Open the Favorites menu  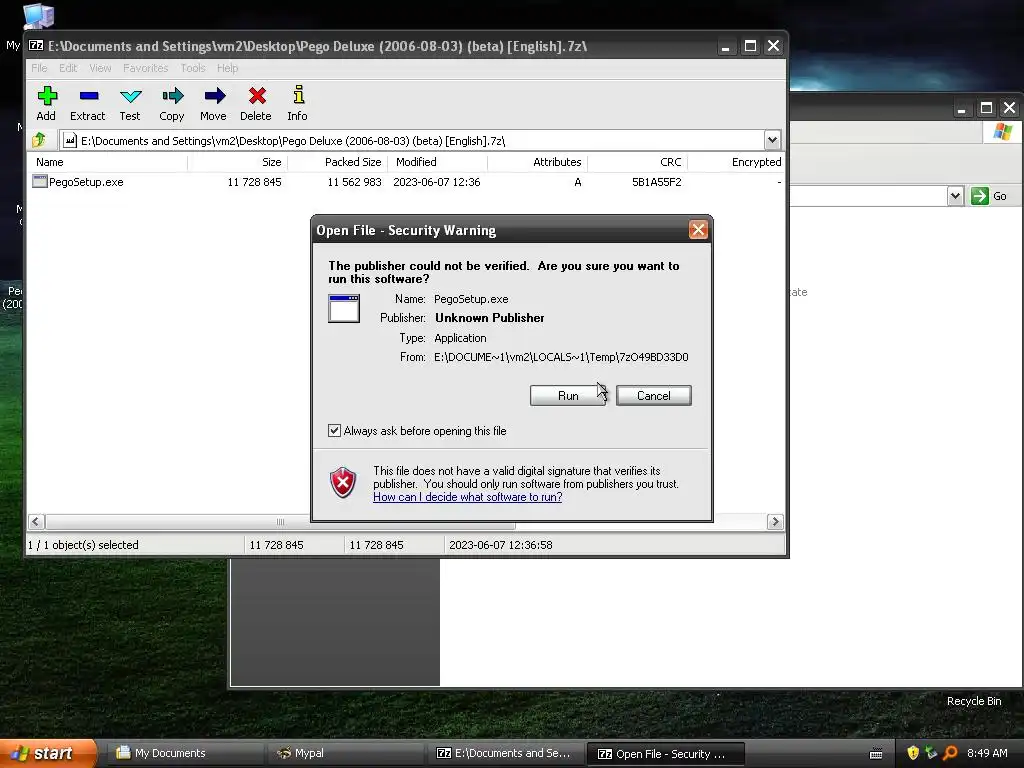point(146,68)
